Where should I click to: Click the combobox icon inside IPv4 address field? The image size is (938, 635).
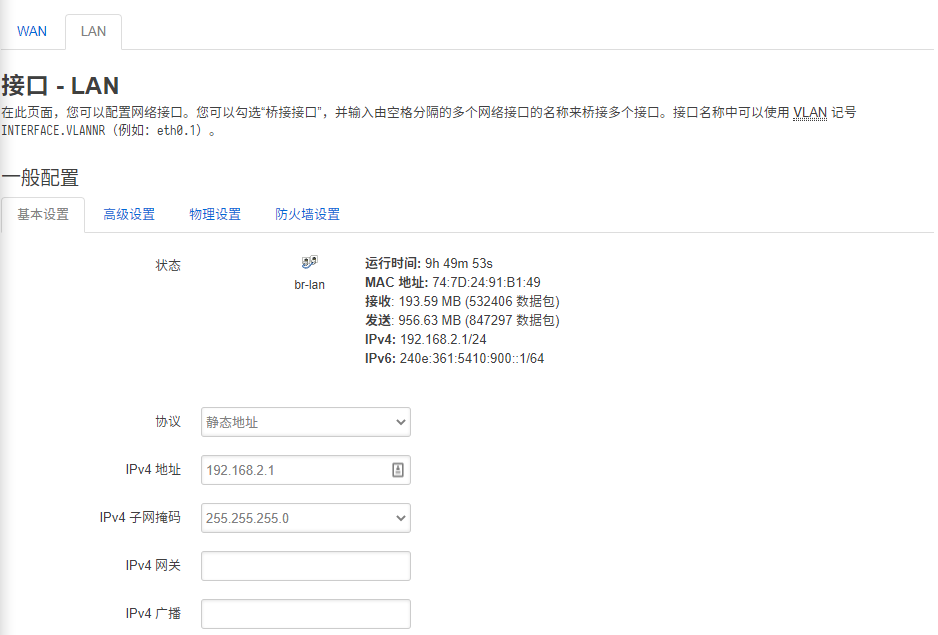[x=400, y=470]
